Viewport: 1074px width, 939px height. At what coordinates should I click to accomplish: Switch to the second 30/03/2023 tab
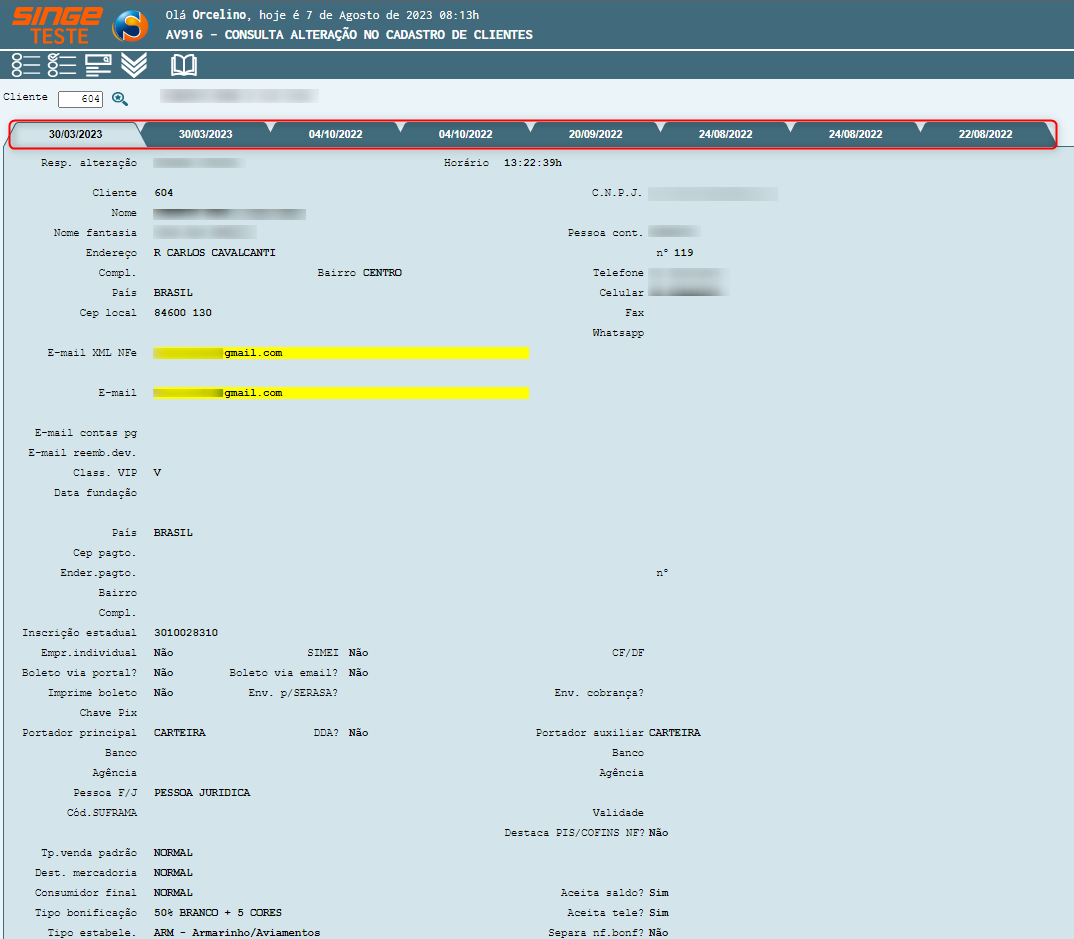pos(205,134)
